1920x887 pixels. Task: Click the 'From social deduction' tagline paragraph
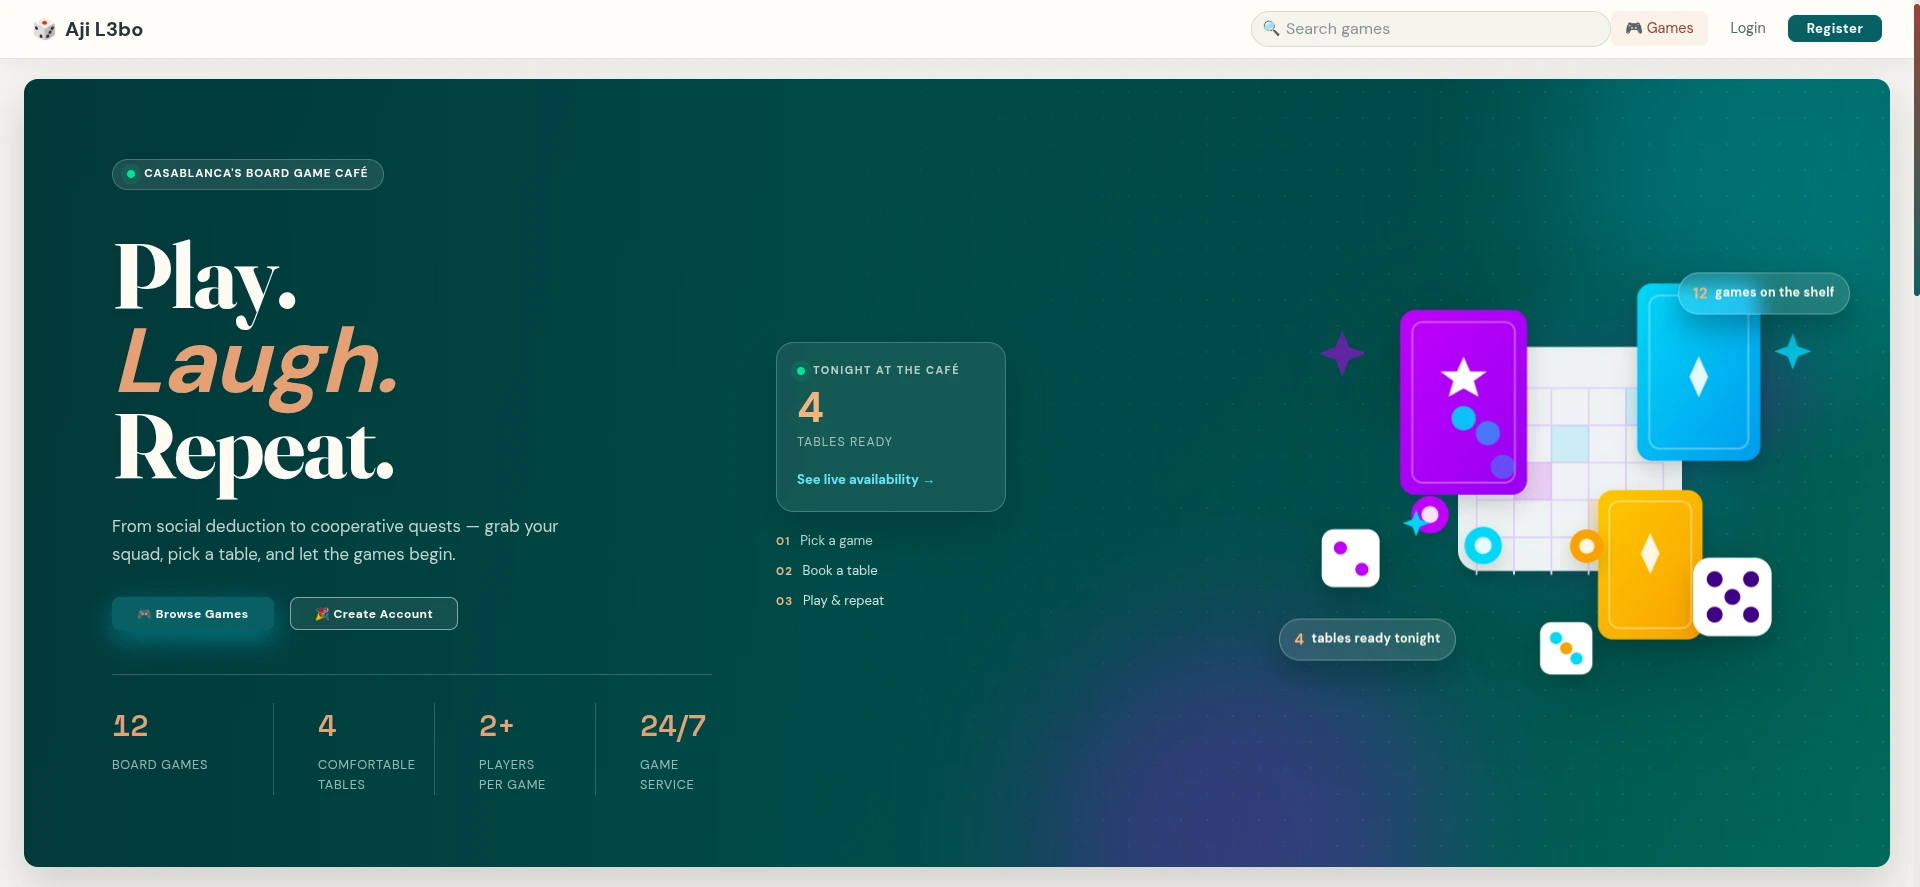point(335,540)
